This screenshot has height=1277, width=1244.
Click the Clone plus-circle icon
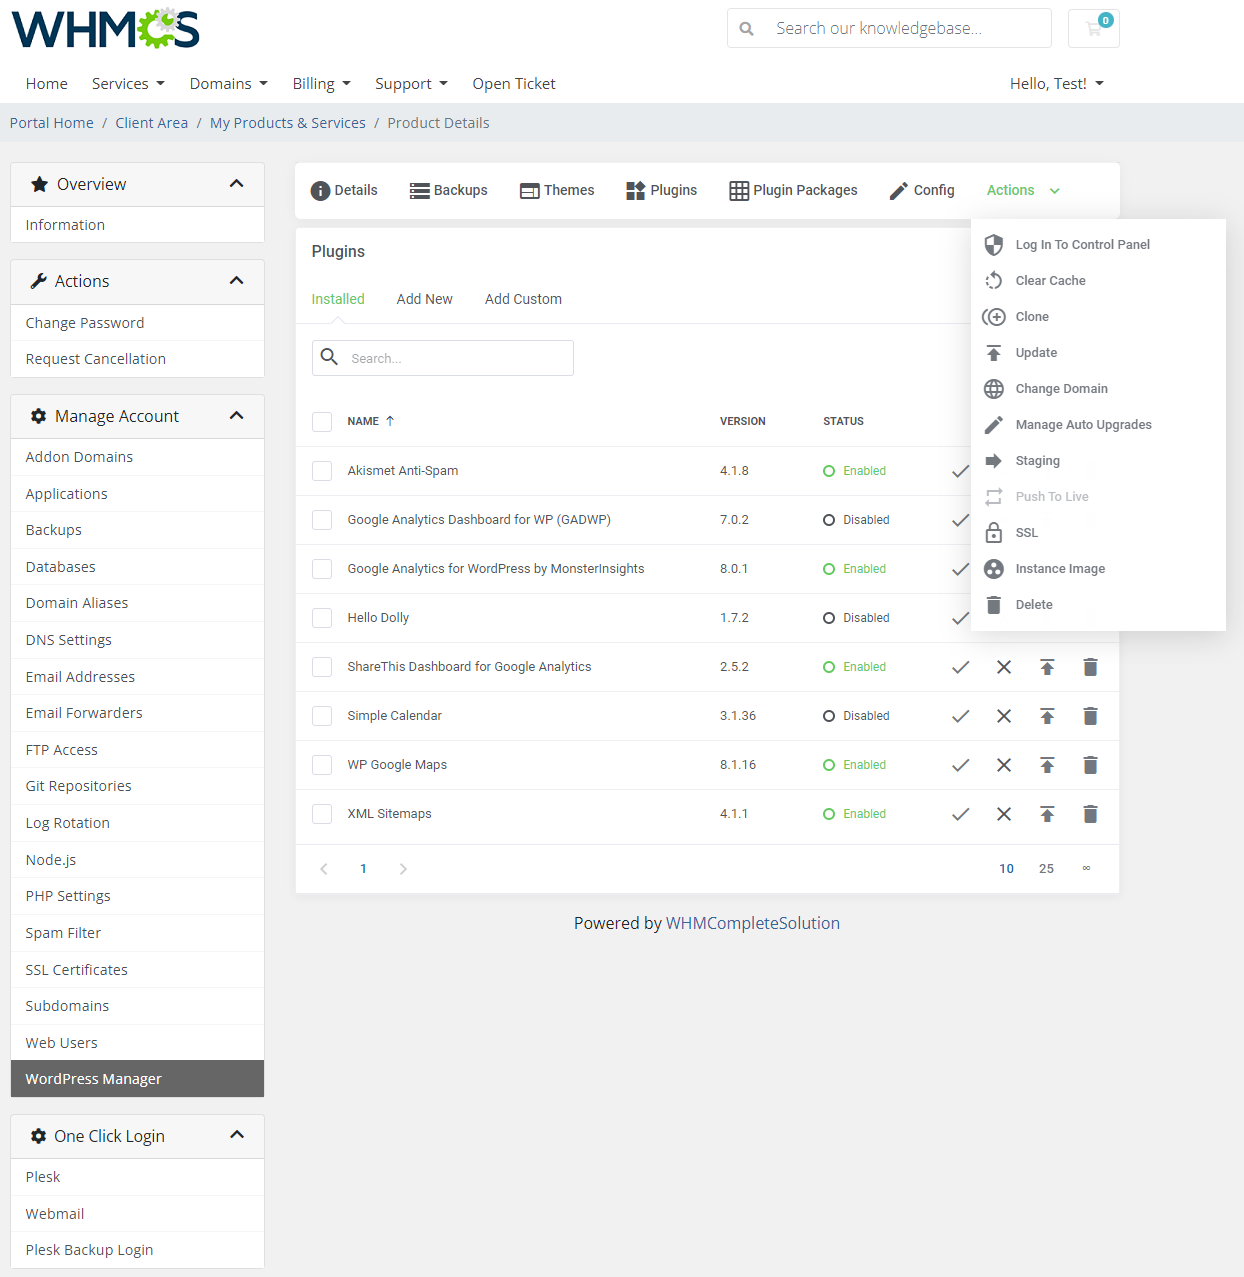[993, 317]
